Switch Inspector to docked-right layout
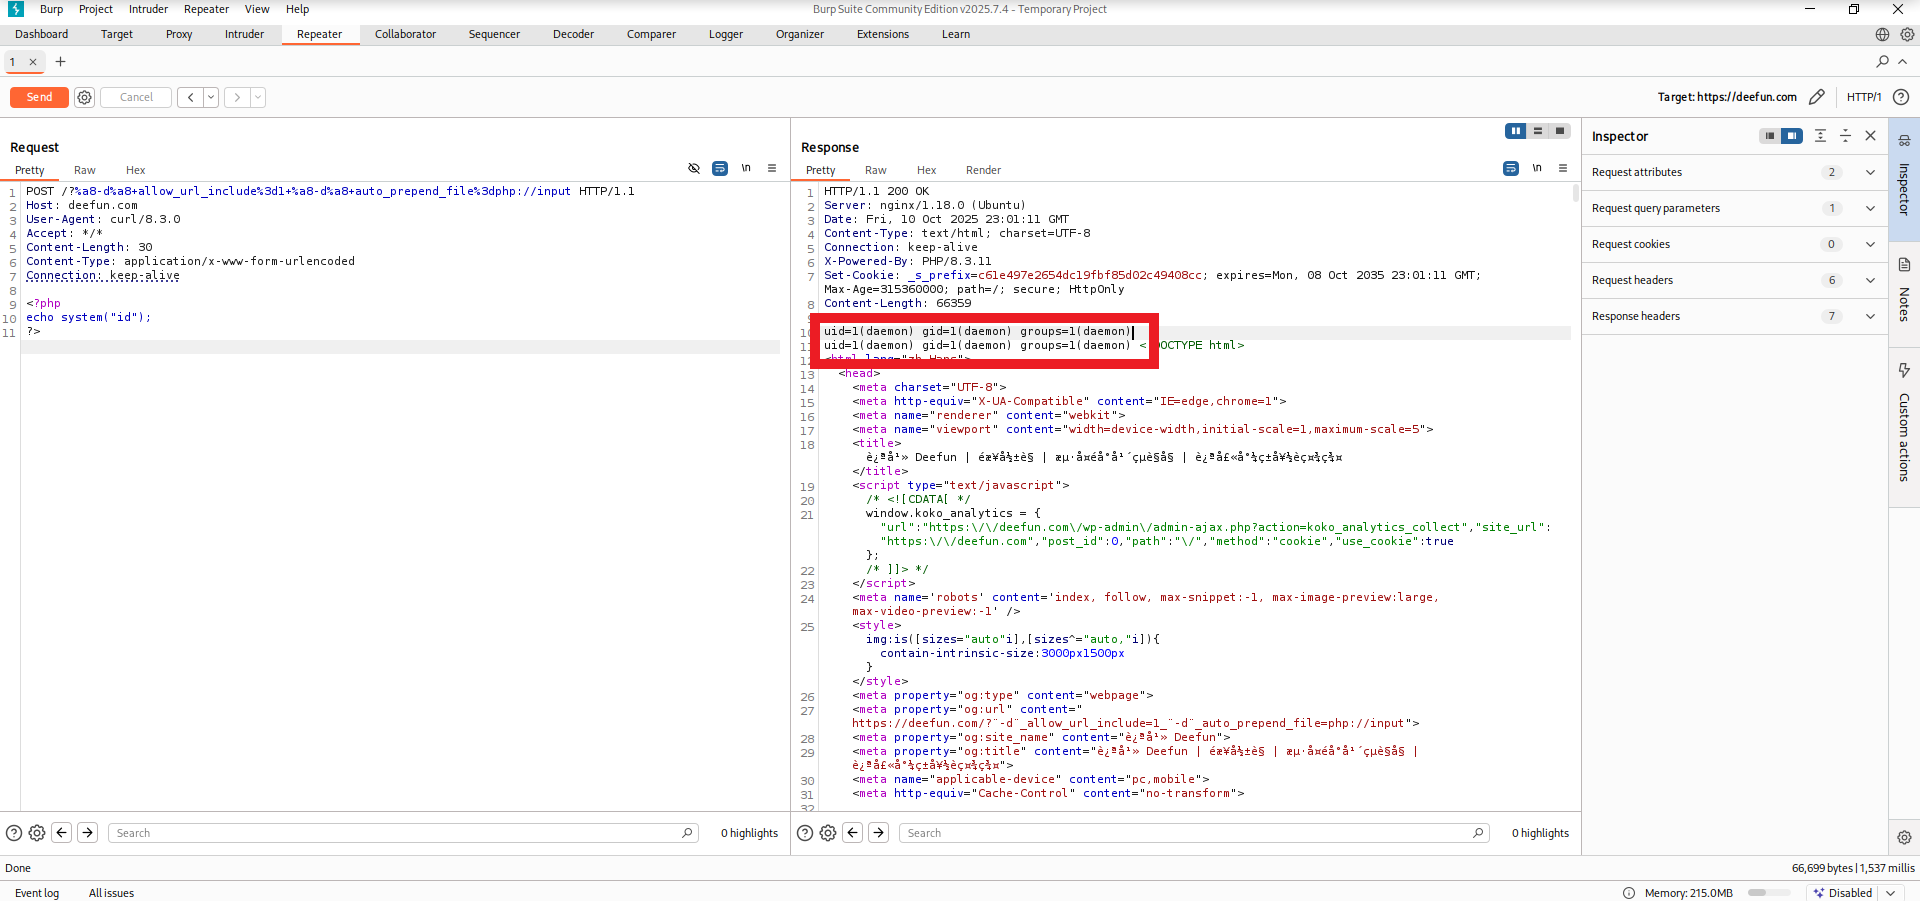Viewport: 1920px width, 901px height. coord(1792,136)
